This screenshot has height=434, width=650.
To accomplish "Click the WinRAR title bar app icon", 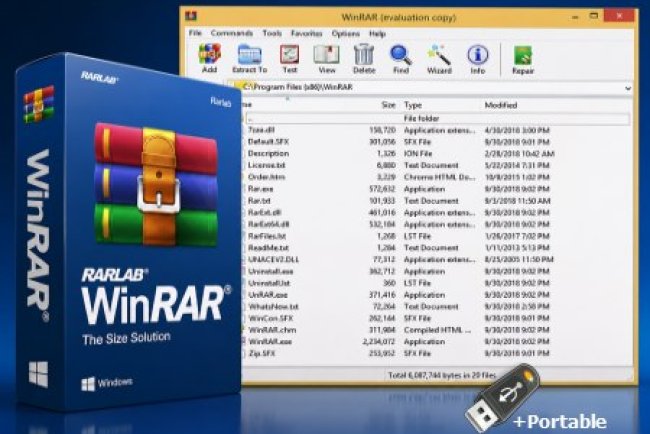I will [191, 16].
